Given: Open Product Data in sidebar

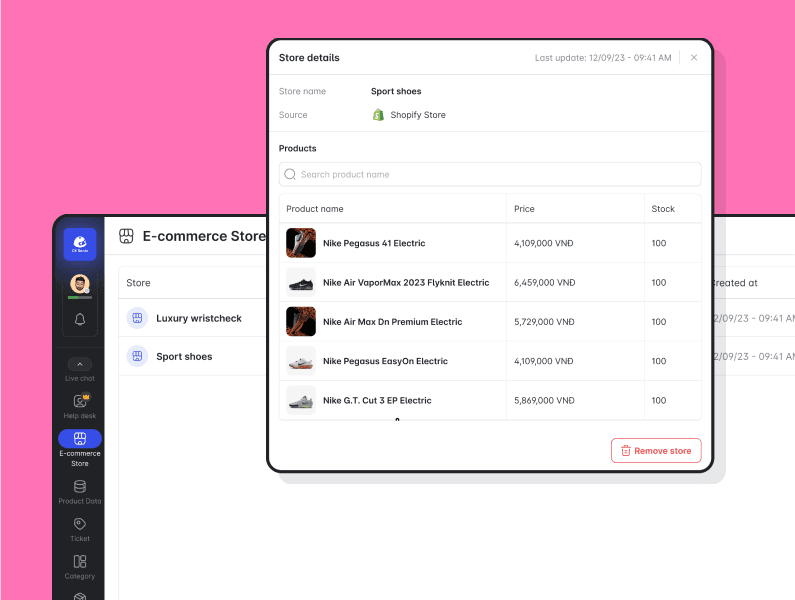Looking at the screenshot, I should tap(80, 492).
